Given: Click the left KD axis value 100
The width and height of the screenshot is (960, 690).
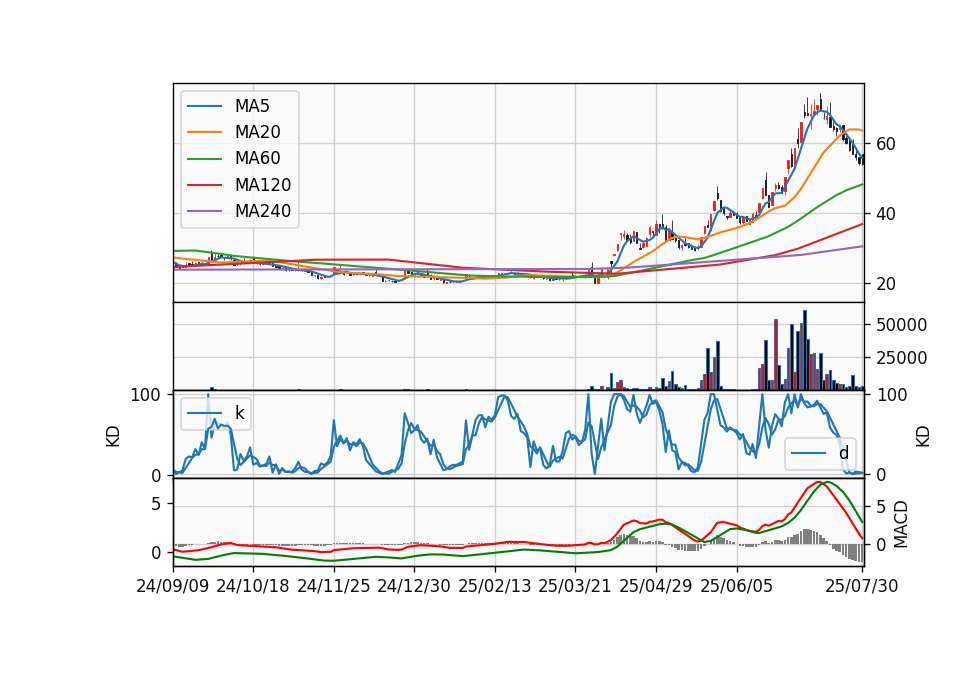Looking at the screenshot, I should tap(146, 396).
